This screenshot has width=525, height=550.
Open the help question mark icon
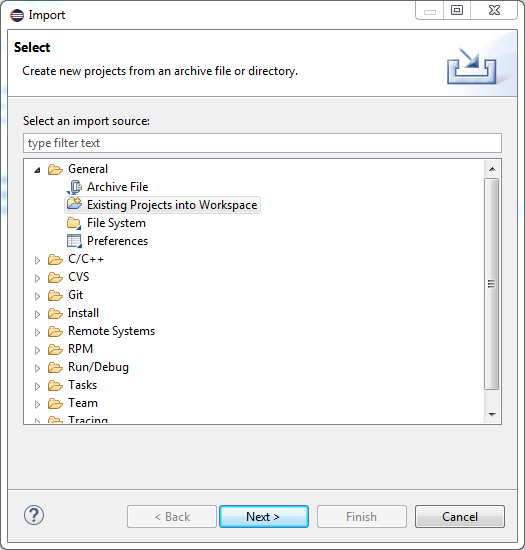tap(34, 515)
